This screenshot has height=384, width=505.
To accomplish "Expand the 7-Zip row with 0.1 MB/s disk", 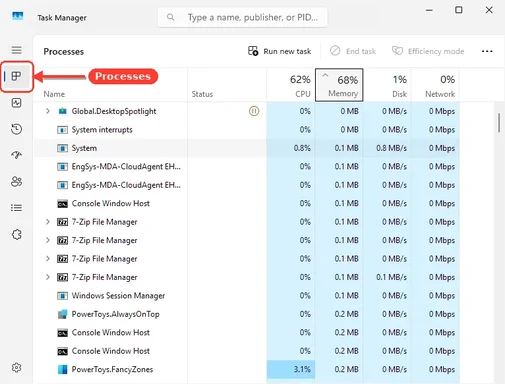I will coord(48,277).
